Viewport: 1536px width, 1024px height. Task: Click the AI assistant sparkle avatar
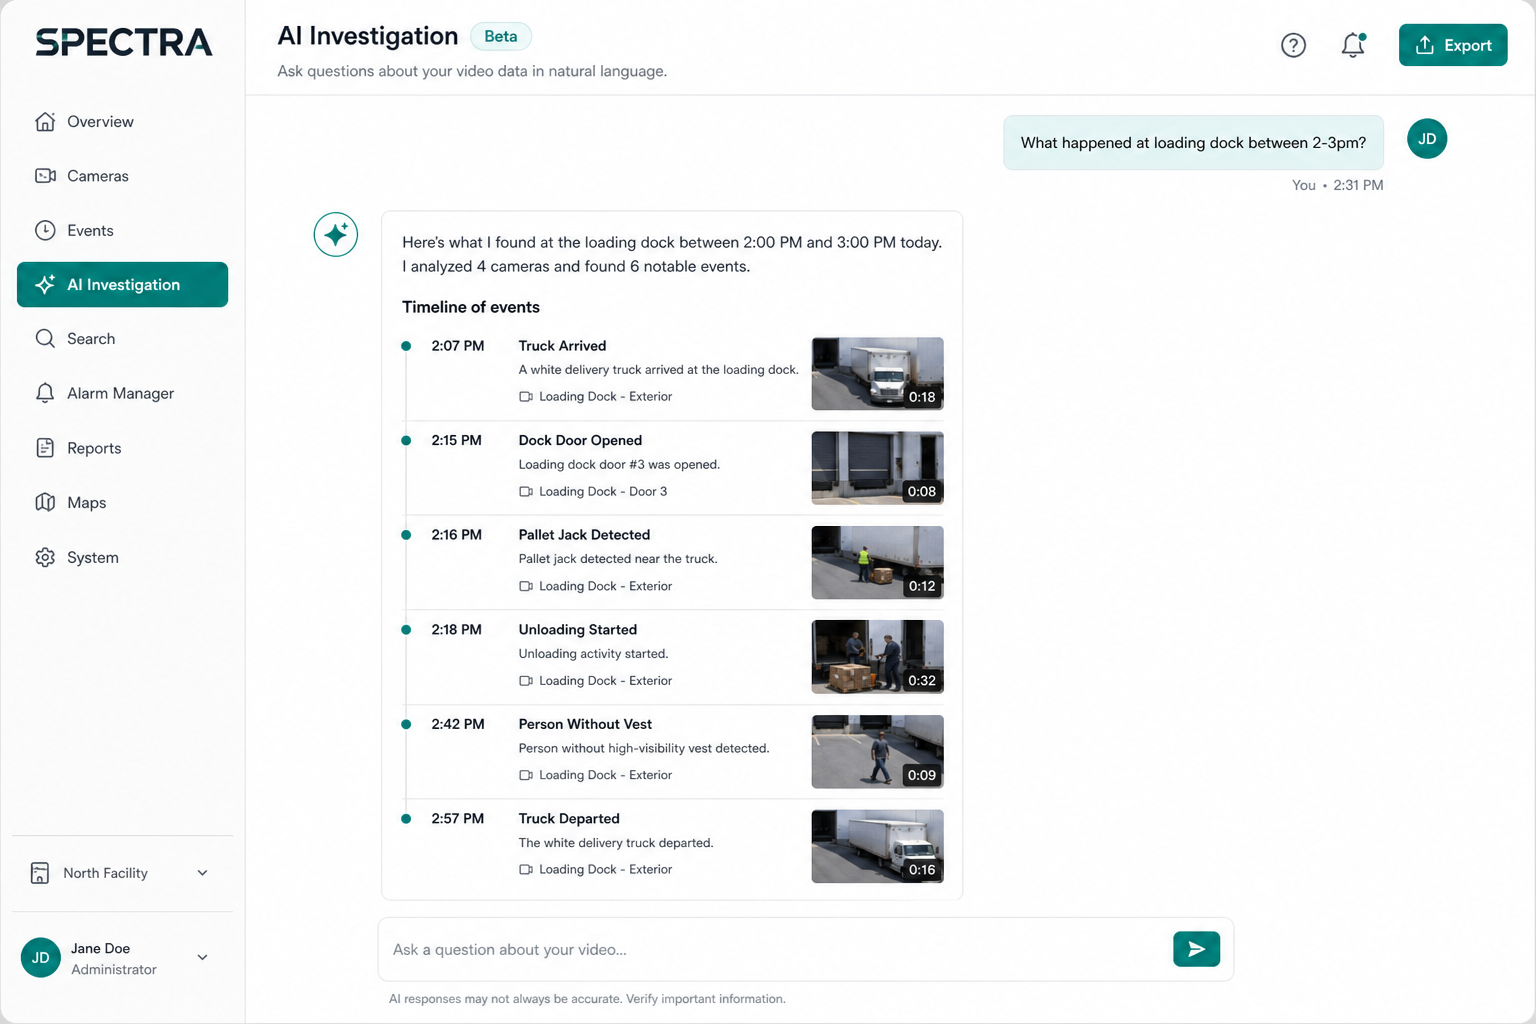[x=336, y=235]
